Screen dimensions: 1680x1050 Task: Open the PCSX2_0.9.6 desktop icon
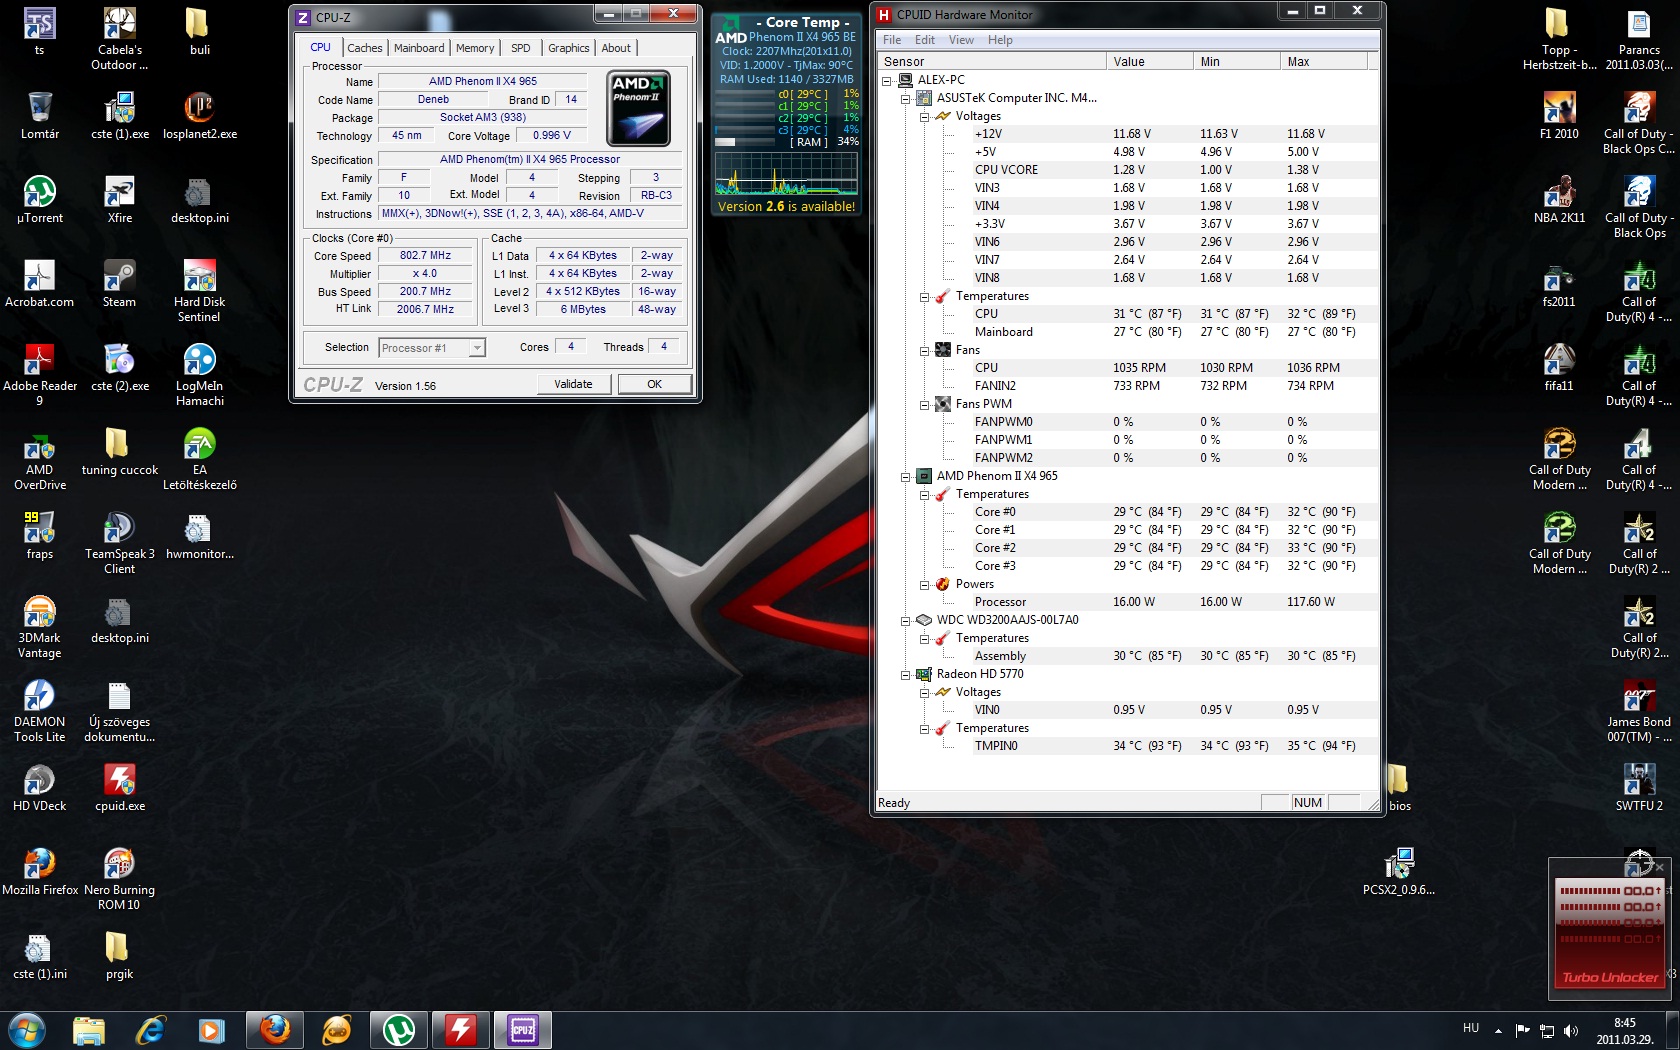(1399, 872)
